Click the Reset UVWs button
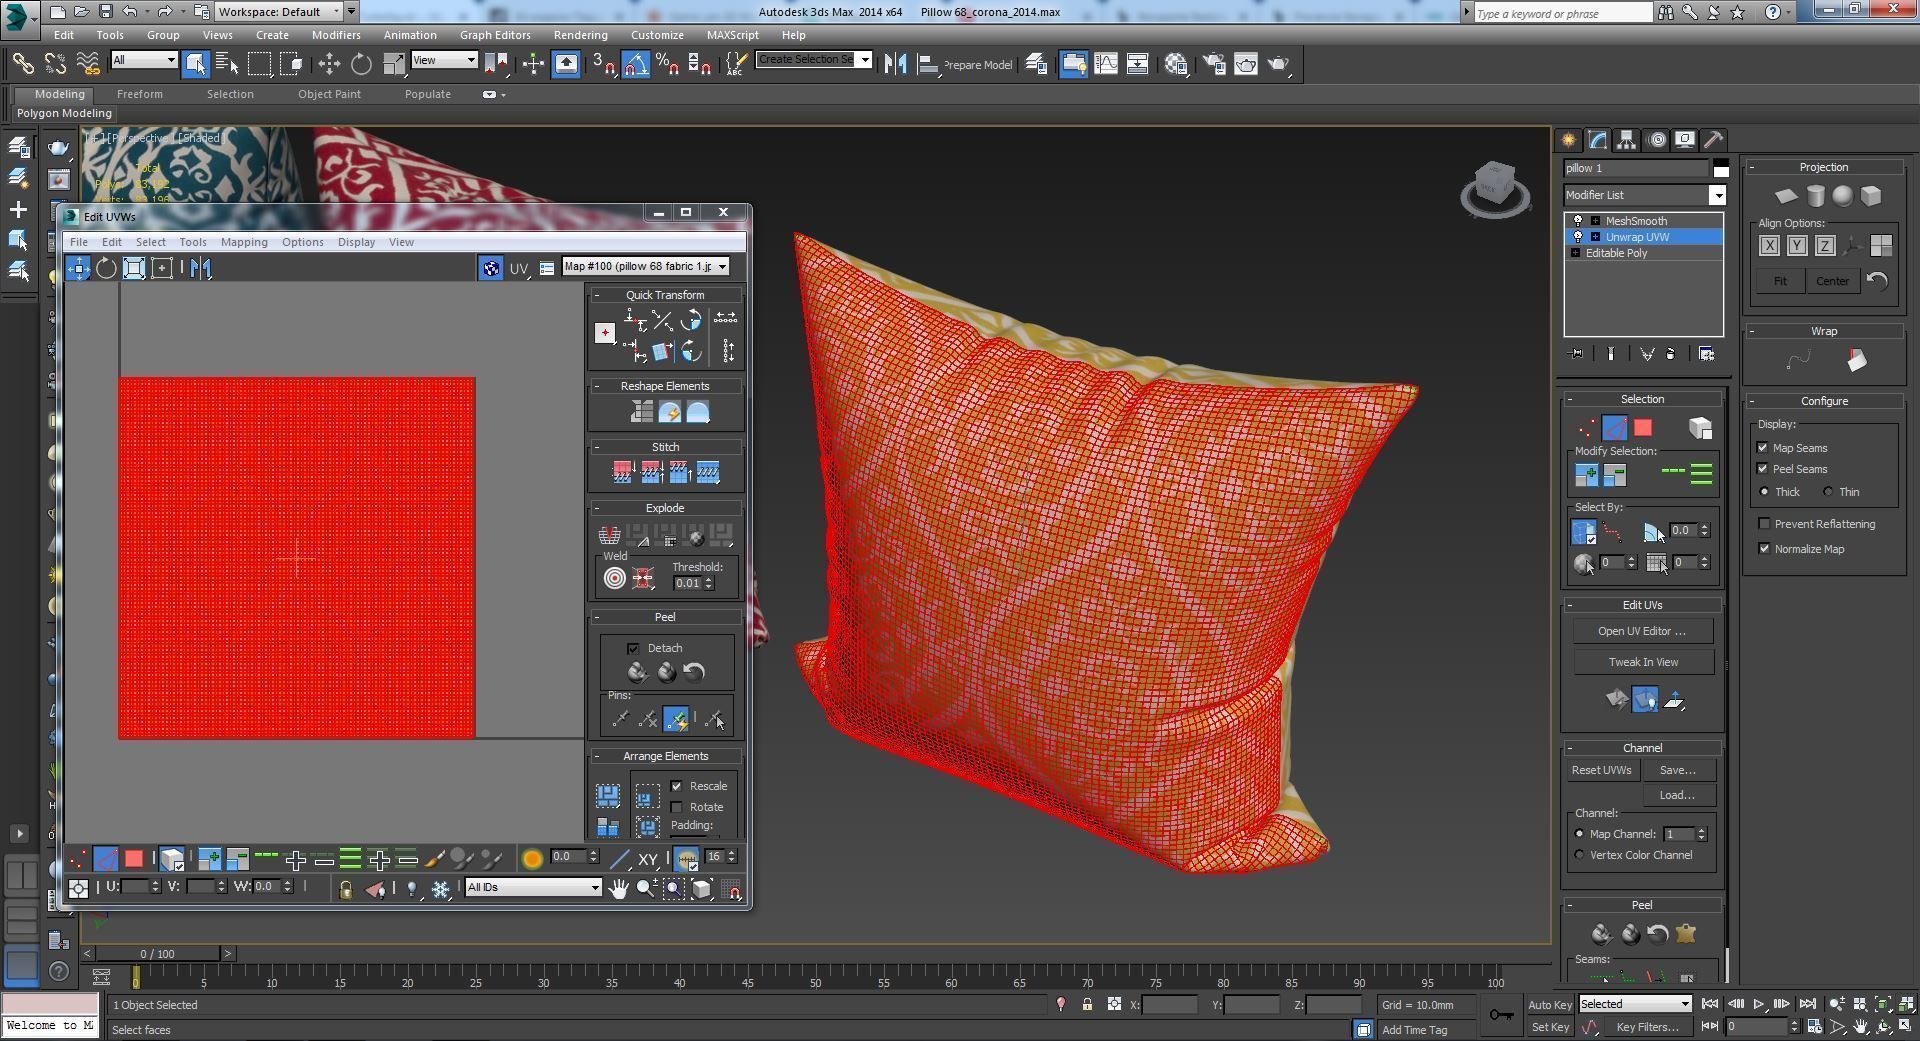 click(x=1601, y=770)
